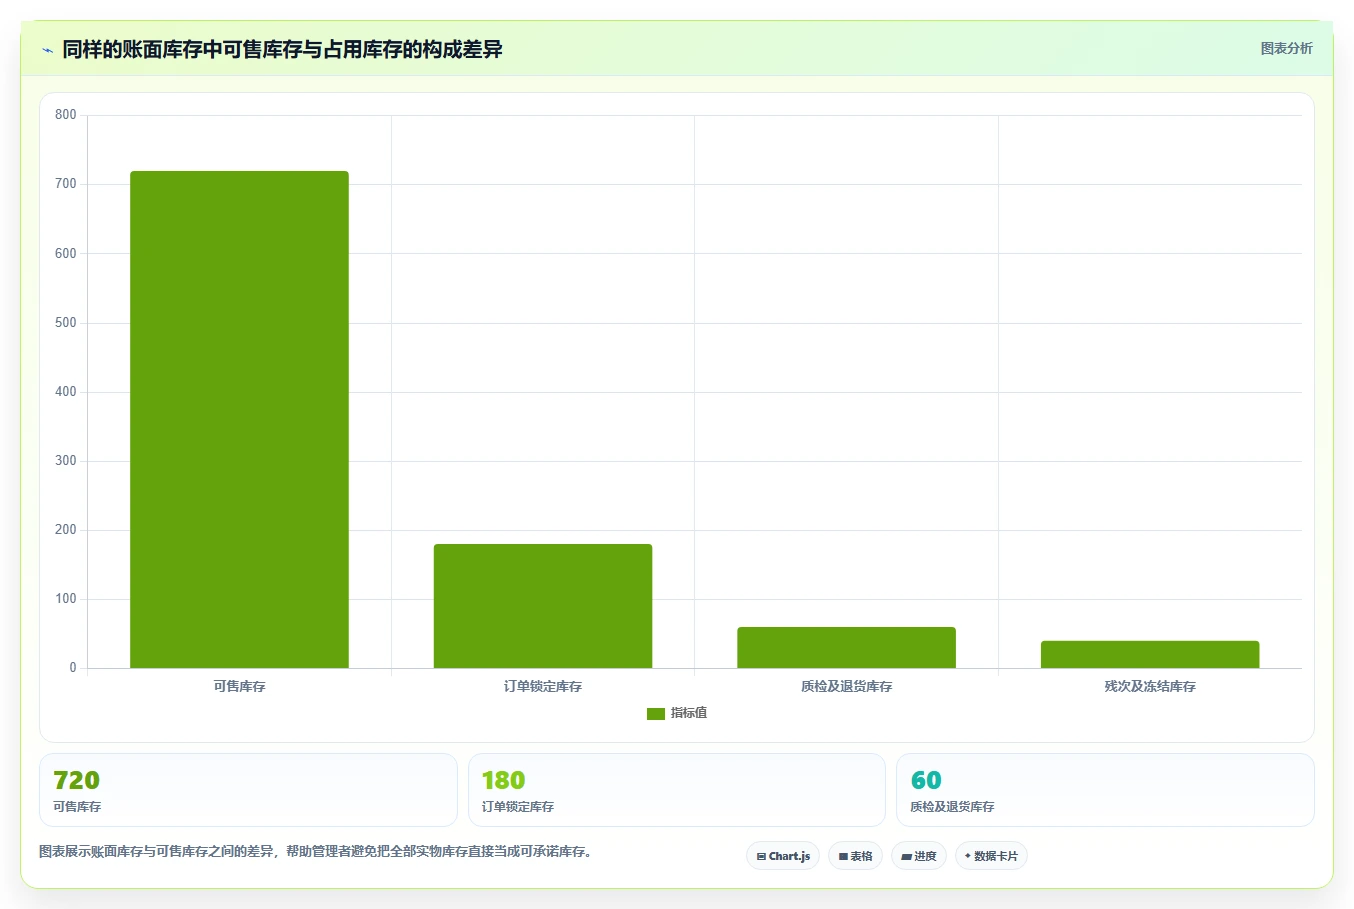Click the 可售库存 bar in the chart
The height and width of the screenshot is (909, 1354).
click(239, 419)
